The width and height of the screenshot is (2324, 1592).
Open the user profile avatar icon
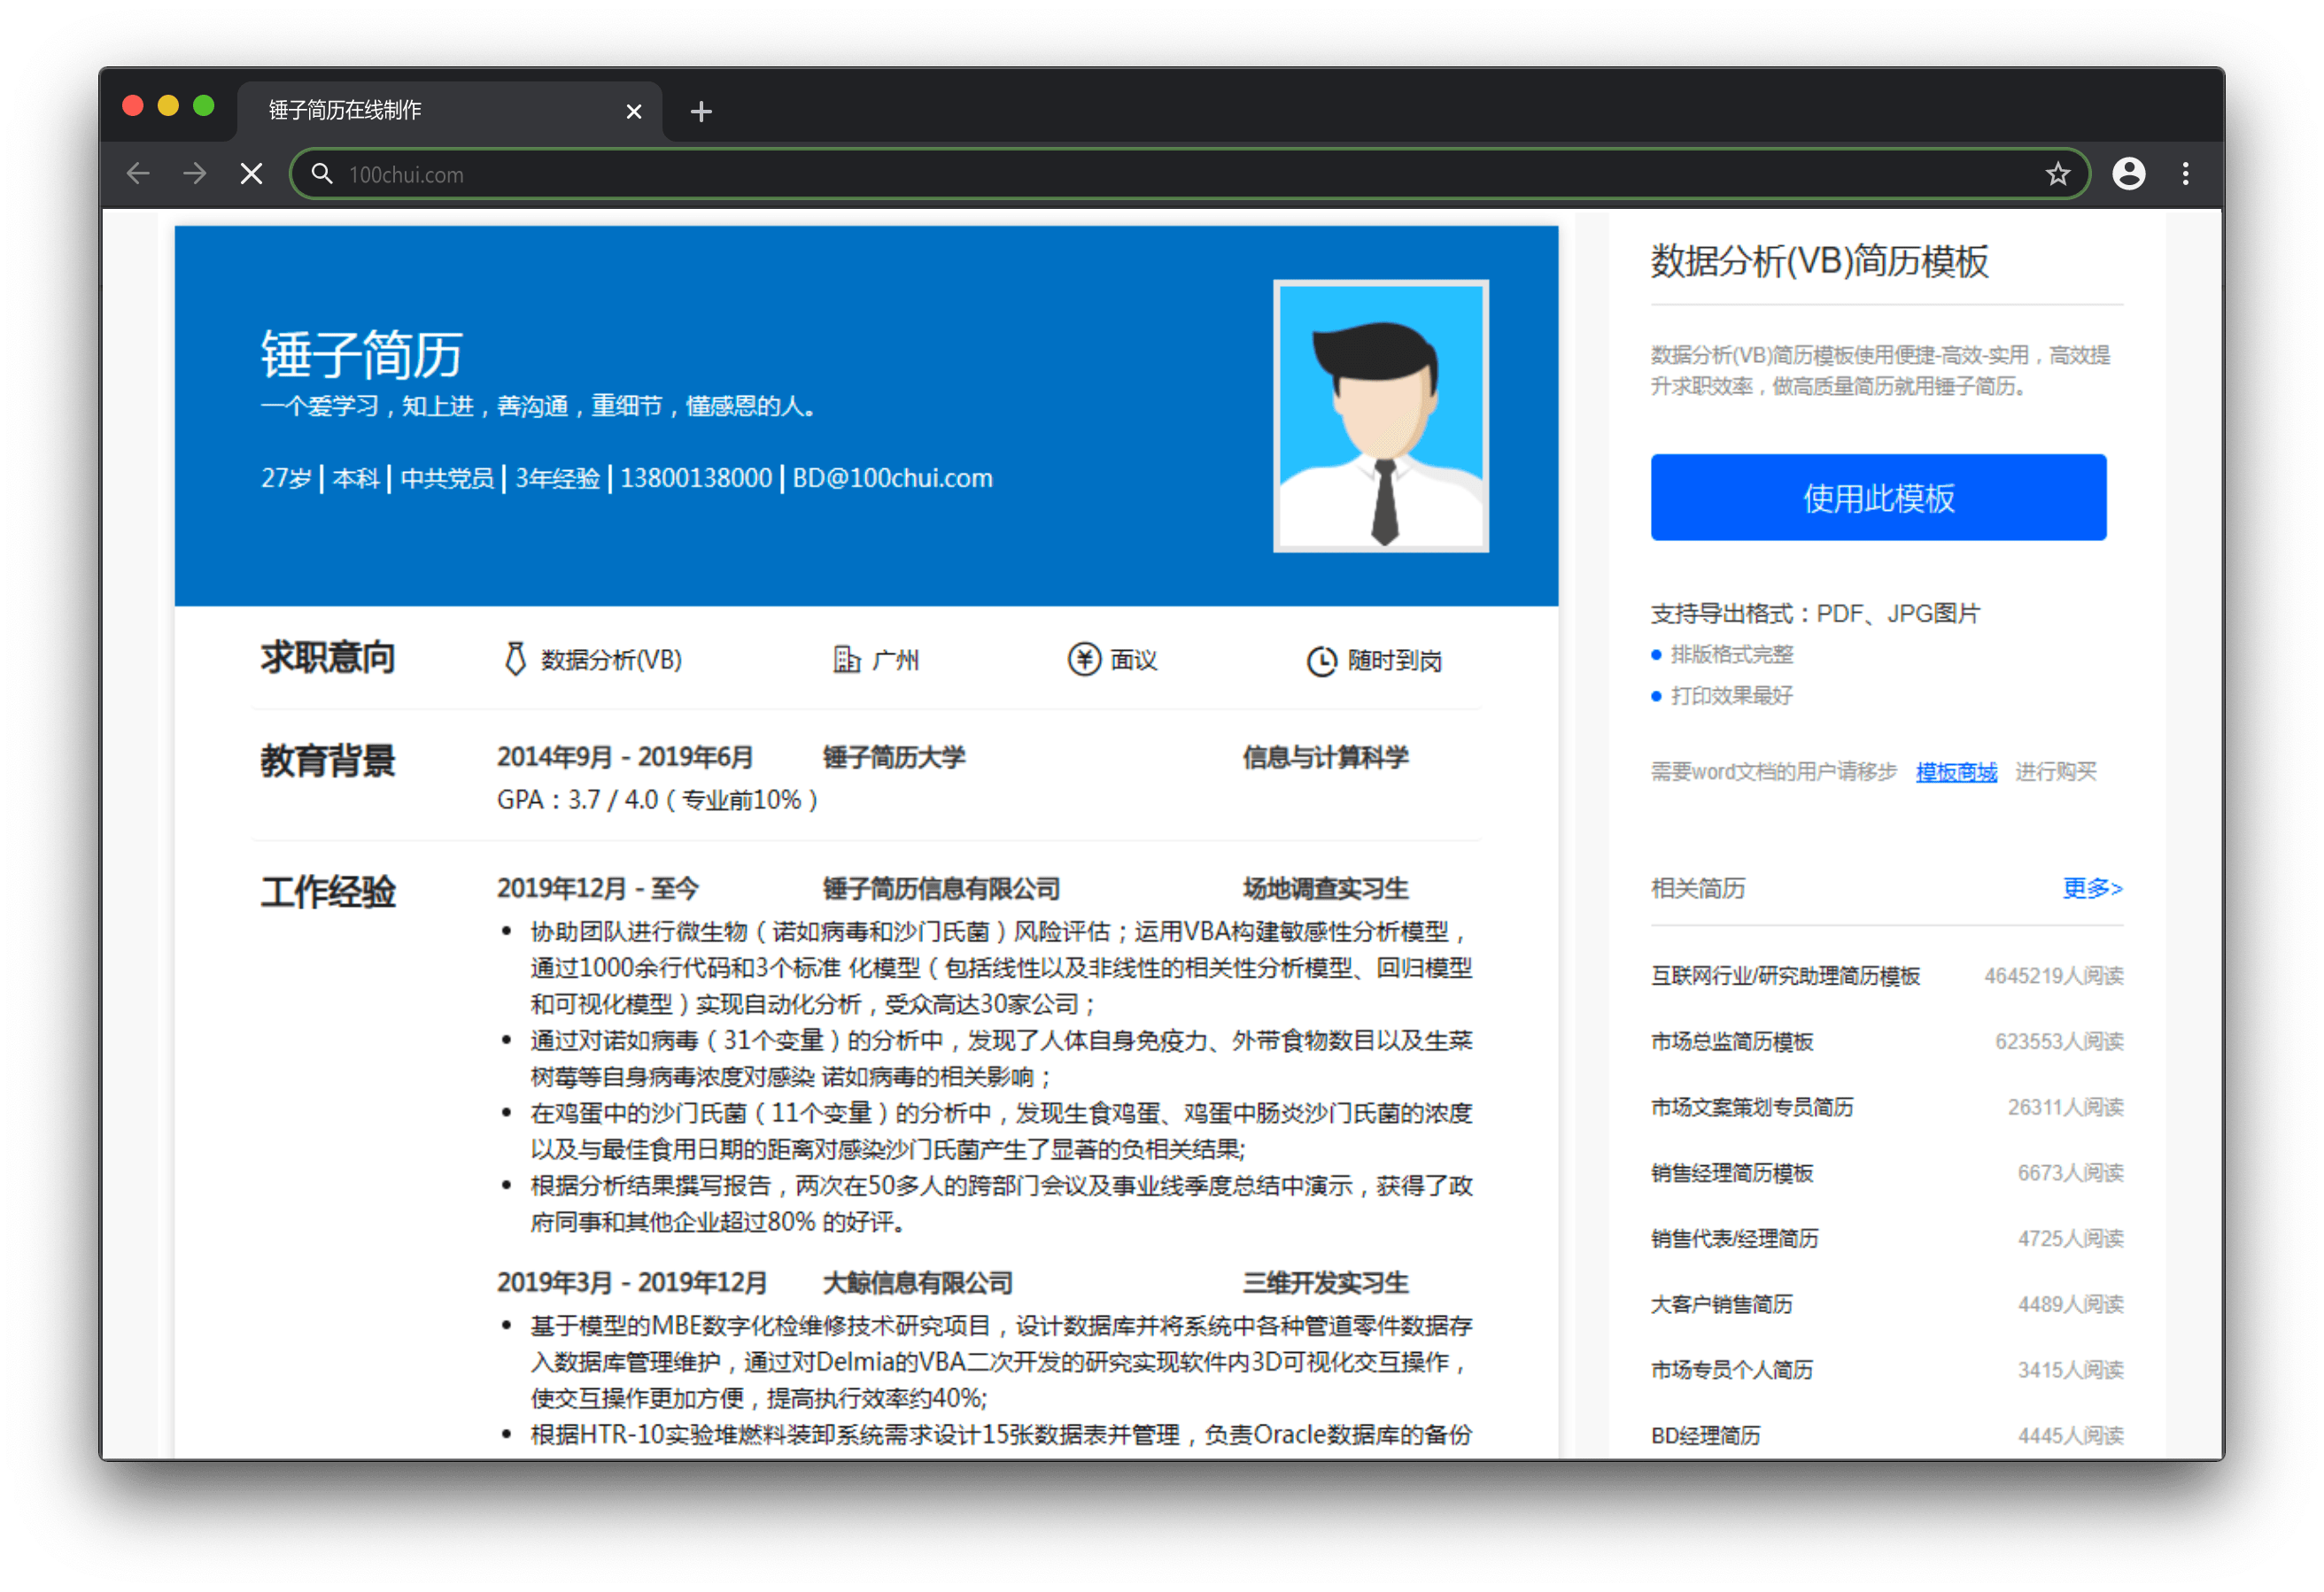[2128, 174]
